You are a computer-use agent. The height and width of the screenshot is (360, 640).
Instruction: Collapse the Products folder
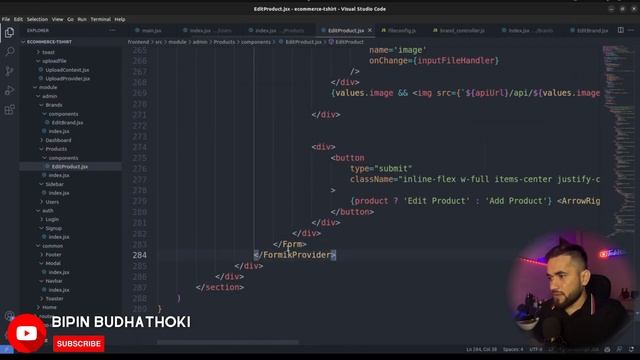coord(56,149)
